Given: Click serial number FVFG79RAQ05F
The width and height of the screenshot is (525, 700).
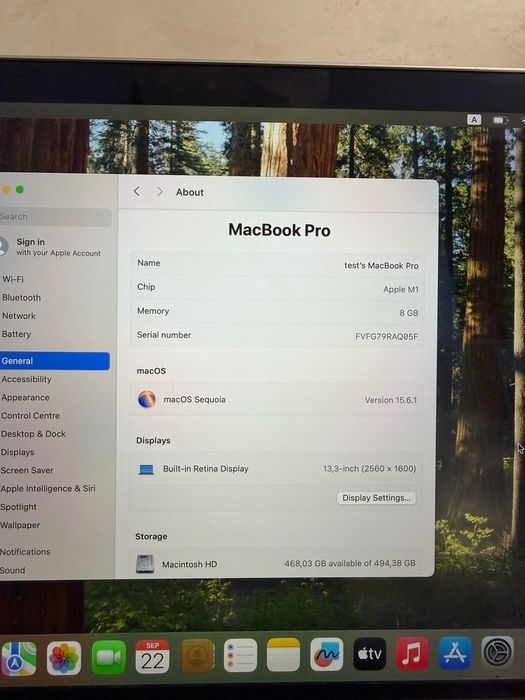Looking at the screenshot, I should coord(387,336).
